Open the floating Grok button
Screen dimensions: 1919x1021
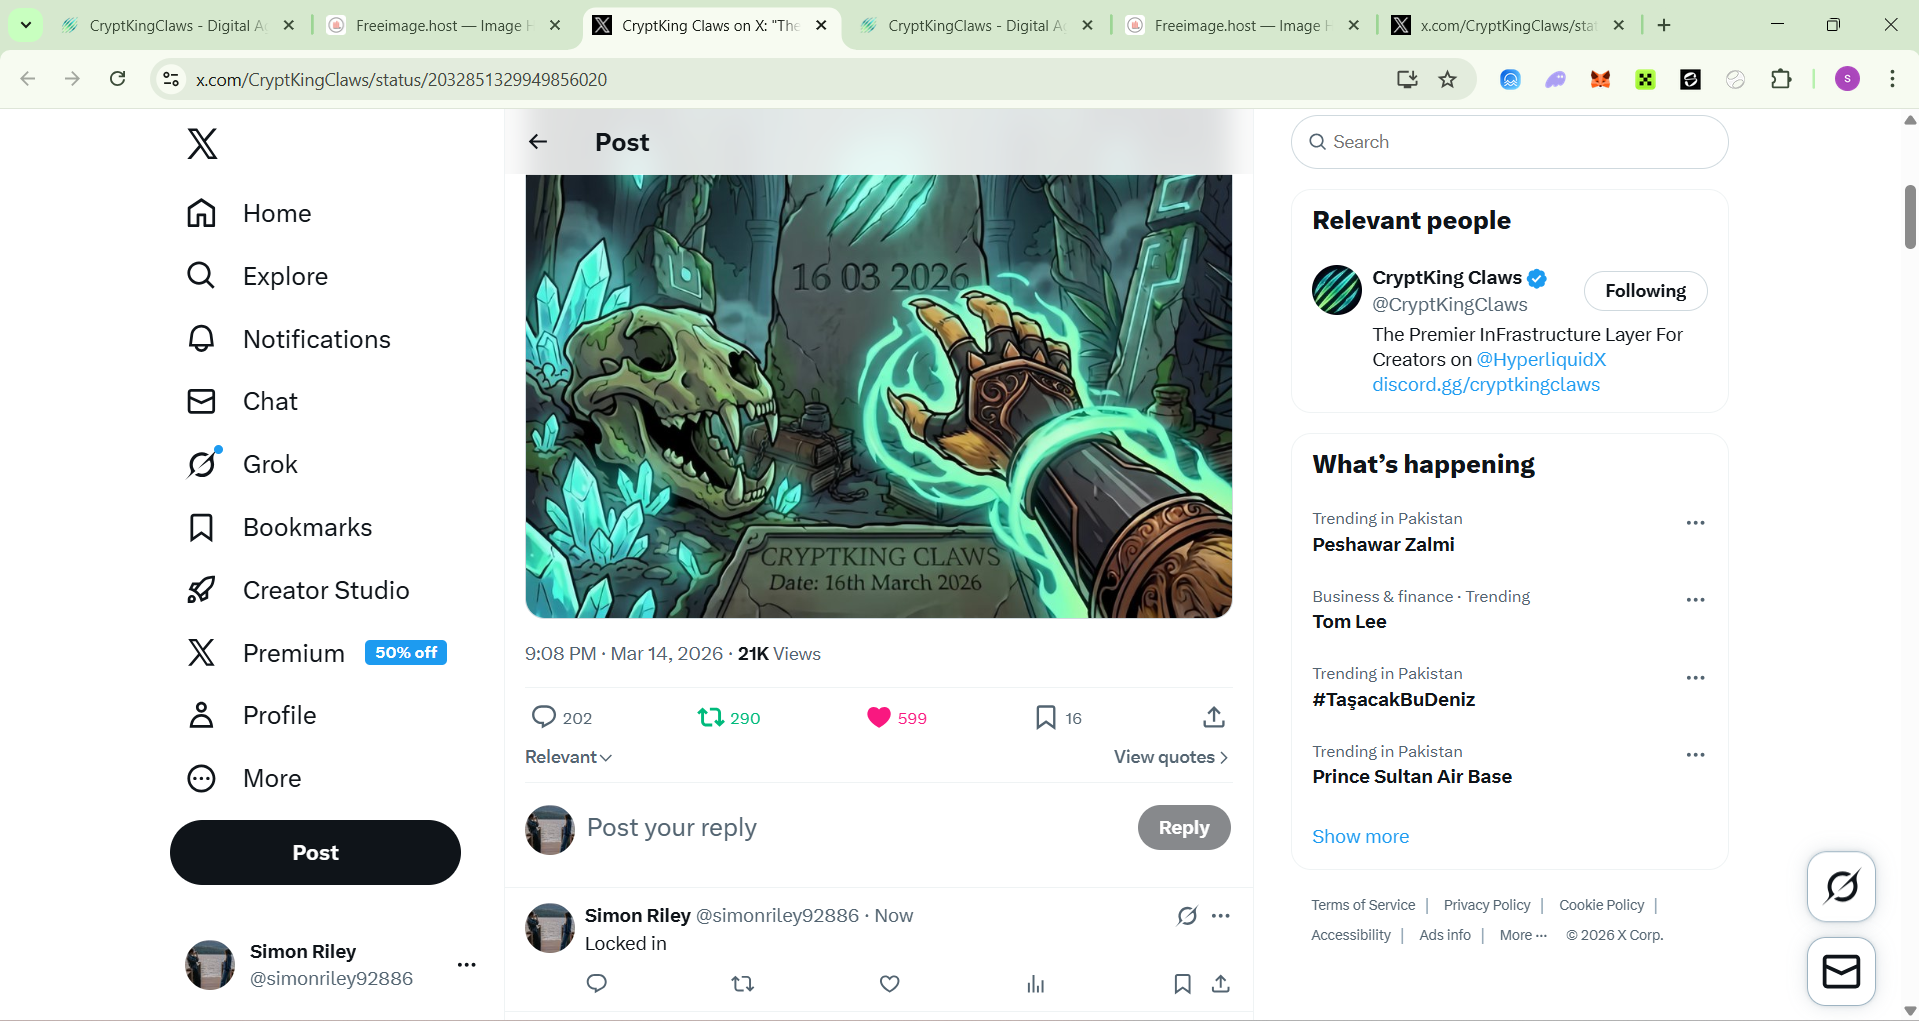coord(1841,886)
